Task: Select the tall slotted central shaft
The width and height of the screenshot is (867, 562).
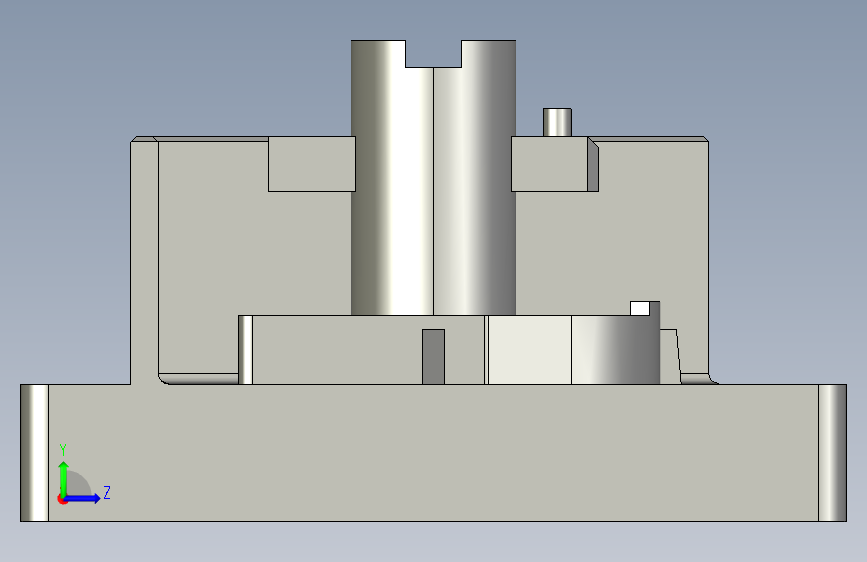Action: [434, 178]
